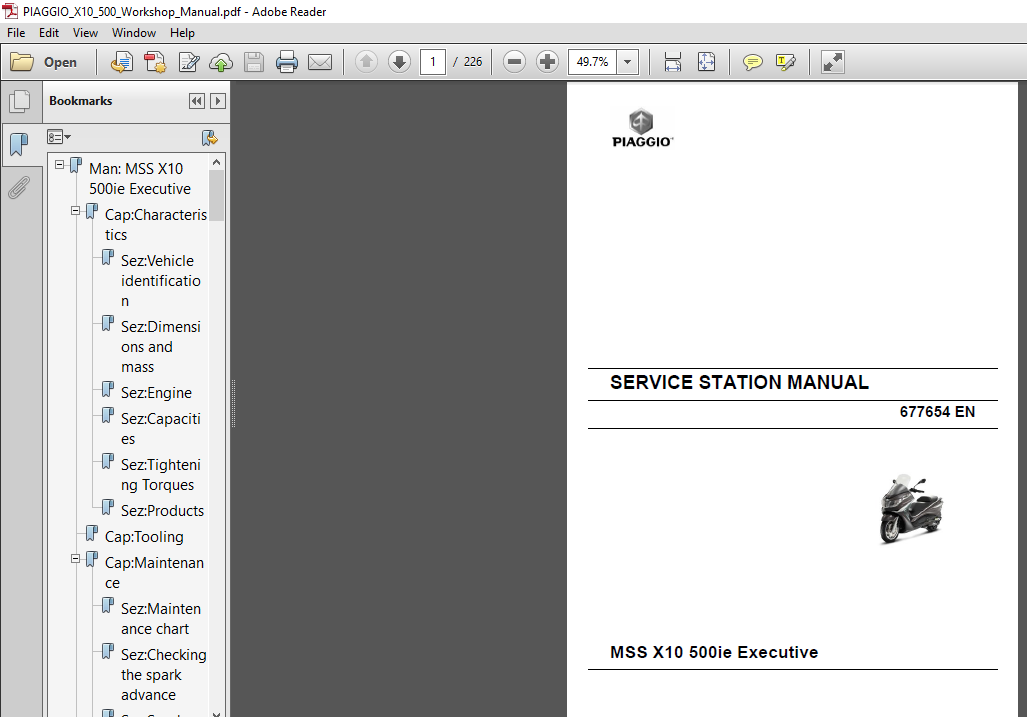
Task: Open the File menu
Action: (x=16, y=33)
